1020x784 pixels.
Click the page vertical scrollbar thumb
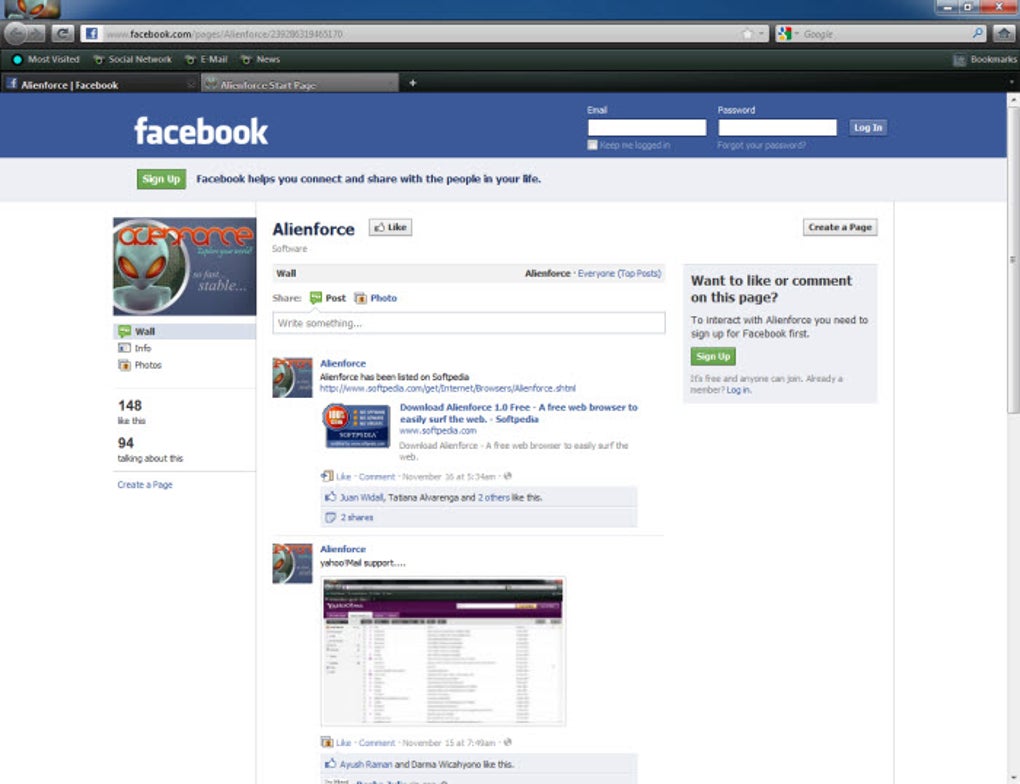pos(1013,259)
